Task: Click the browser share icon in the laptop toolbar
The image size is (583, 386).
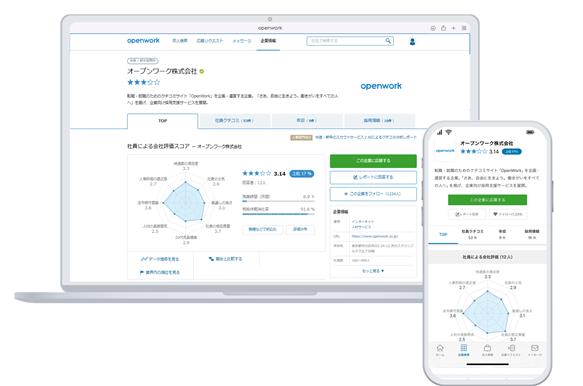Action: pyautogui.click(x=443, y=28)
